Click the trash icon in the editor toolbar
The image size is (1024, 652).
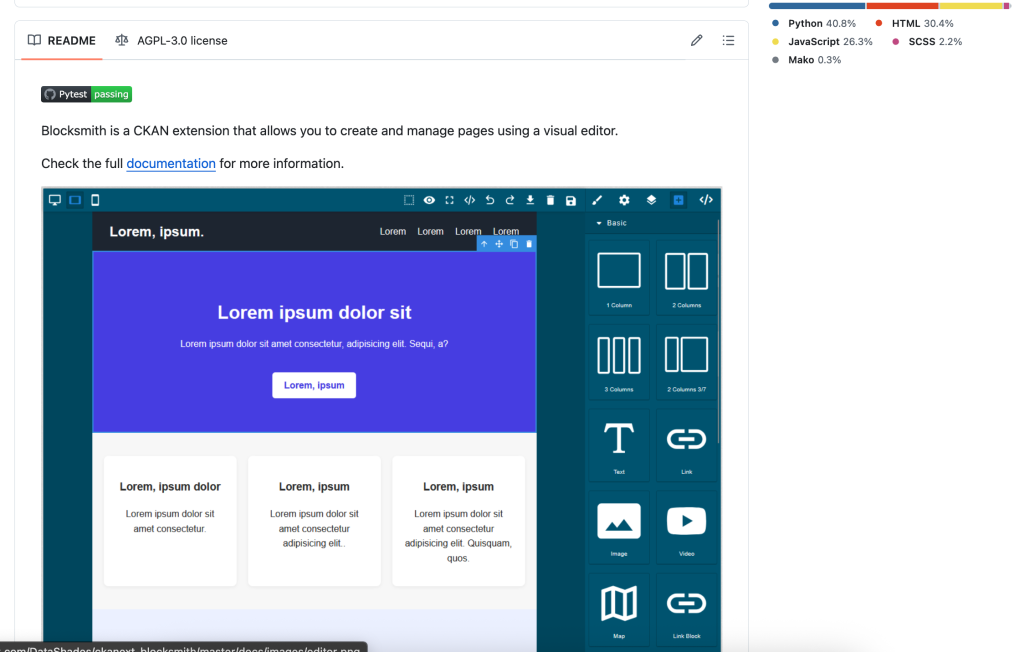(551, 200)
